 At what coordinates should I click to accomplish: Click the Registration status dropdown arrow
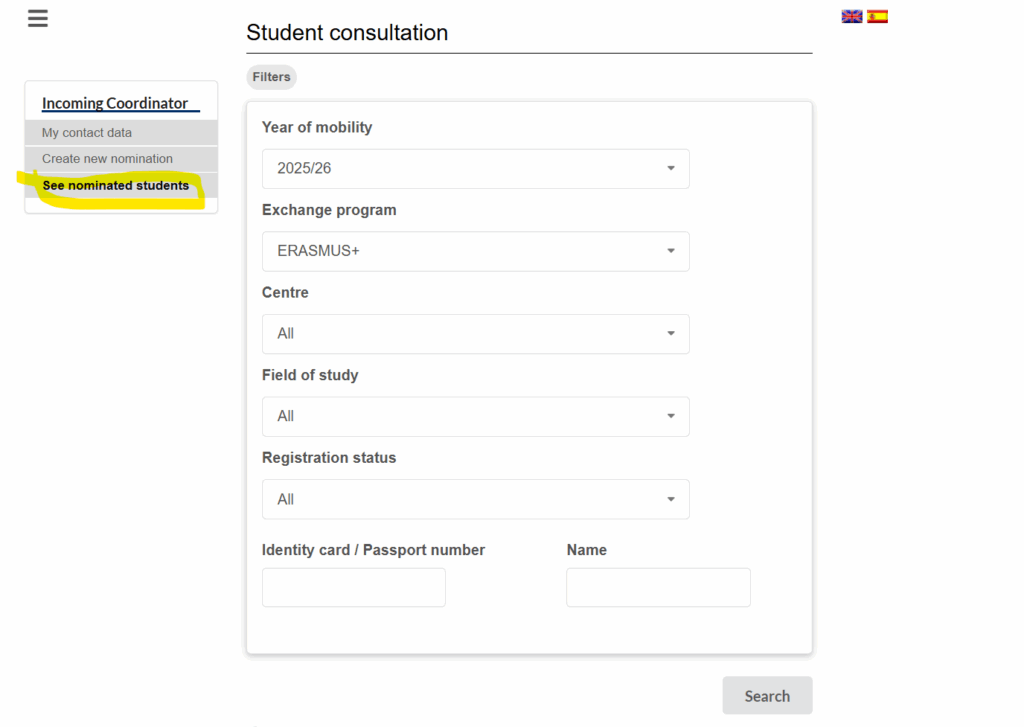pyautogui.click(x=671, y=499)
